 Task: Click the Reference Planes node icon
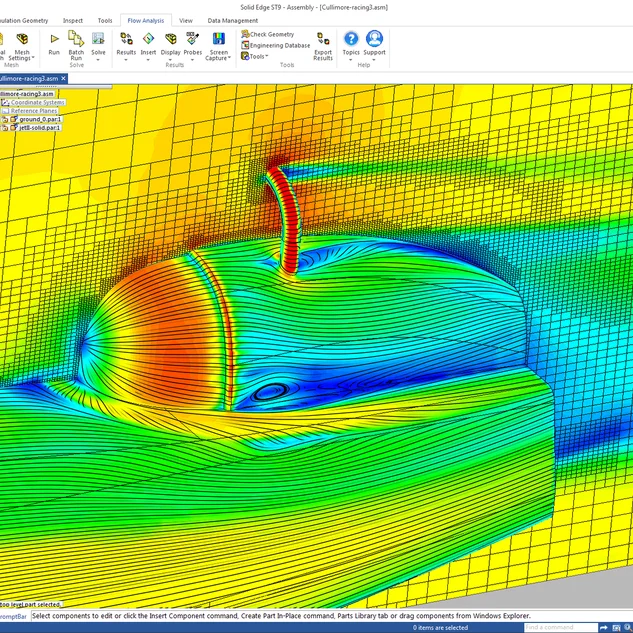pyautogui.click(x=5, y=111)
